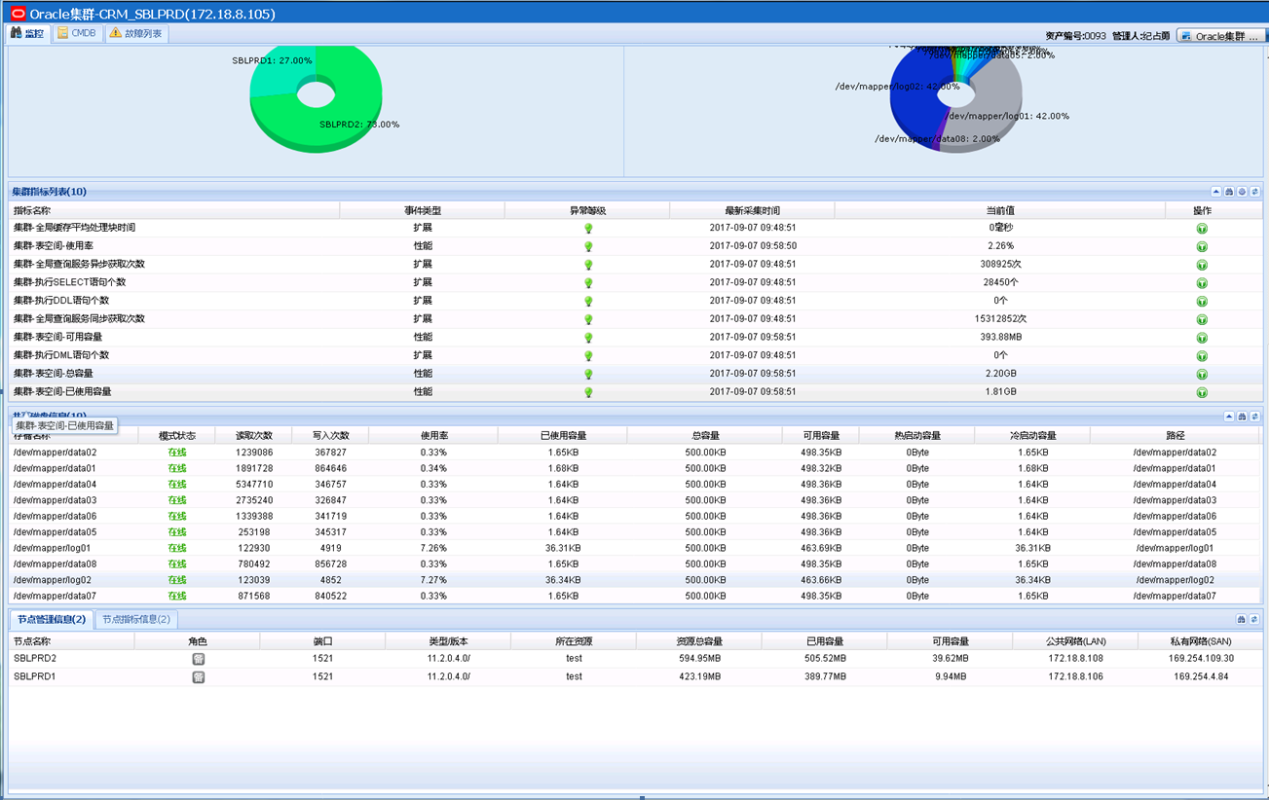Open the CMDB tab

(77, 34)
